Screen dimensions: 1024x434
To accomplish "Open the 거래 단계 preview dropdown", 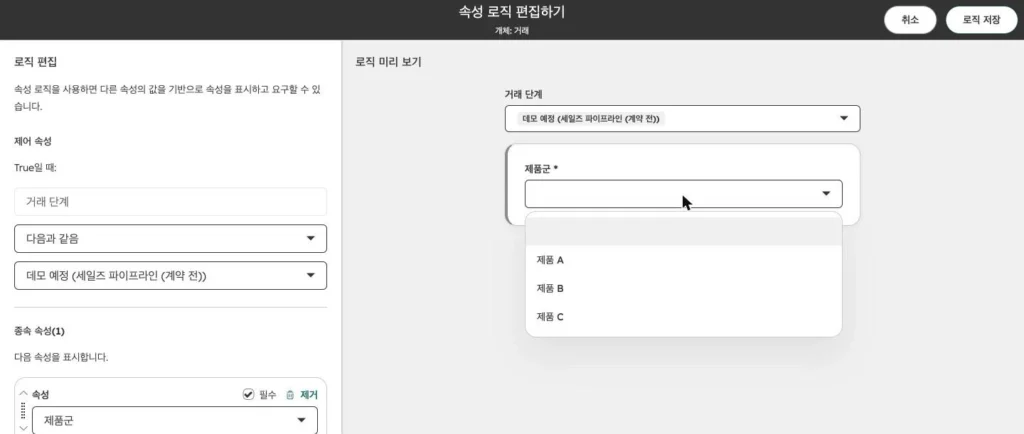I will [682, 119].
